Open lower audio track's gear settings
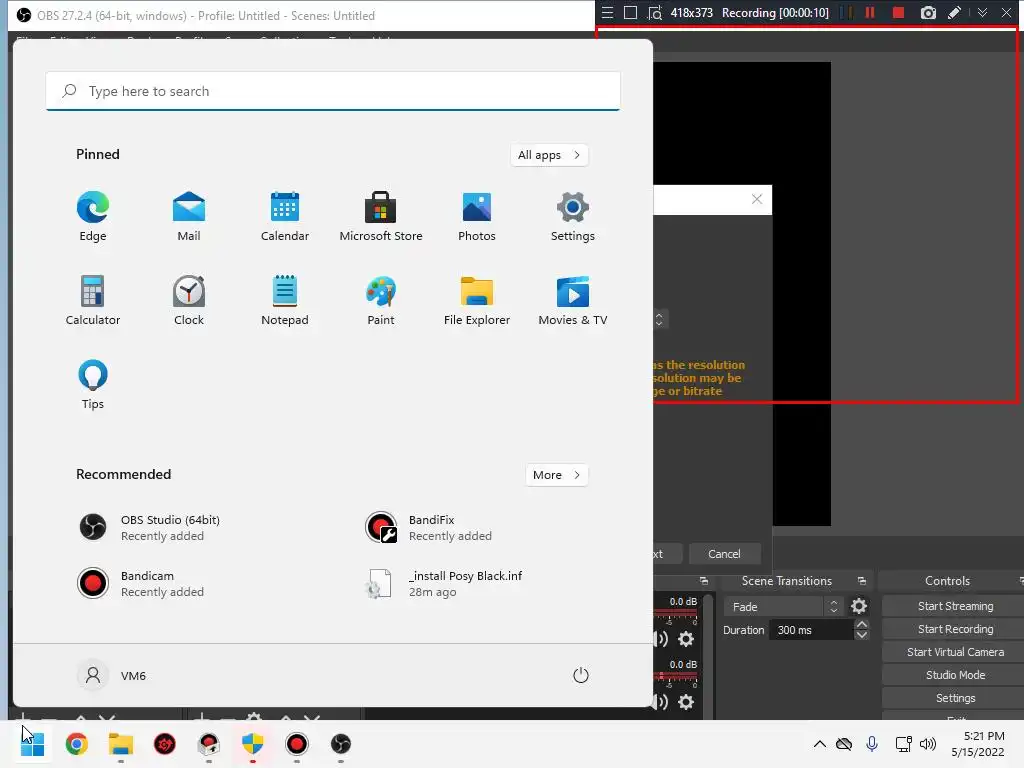 point(686,702)
